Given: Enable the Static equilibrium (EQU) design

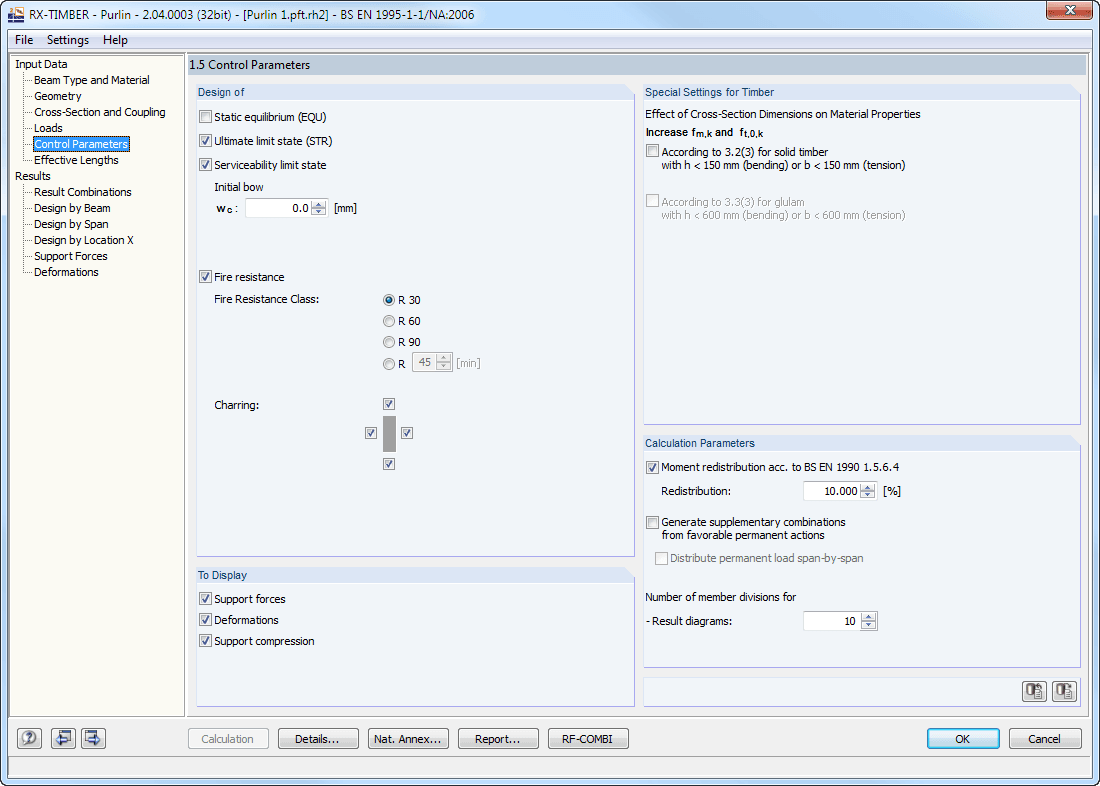Looking at the screenshot, I should pos(205,116).
